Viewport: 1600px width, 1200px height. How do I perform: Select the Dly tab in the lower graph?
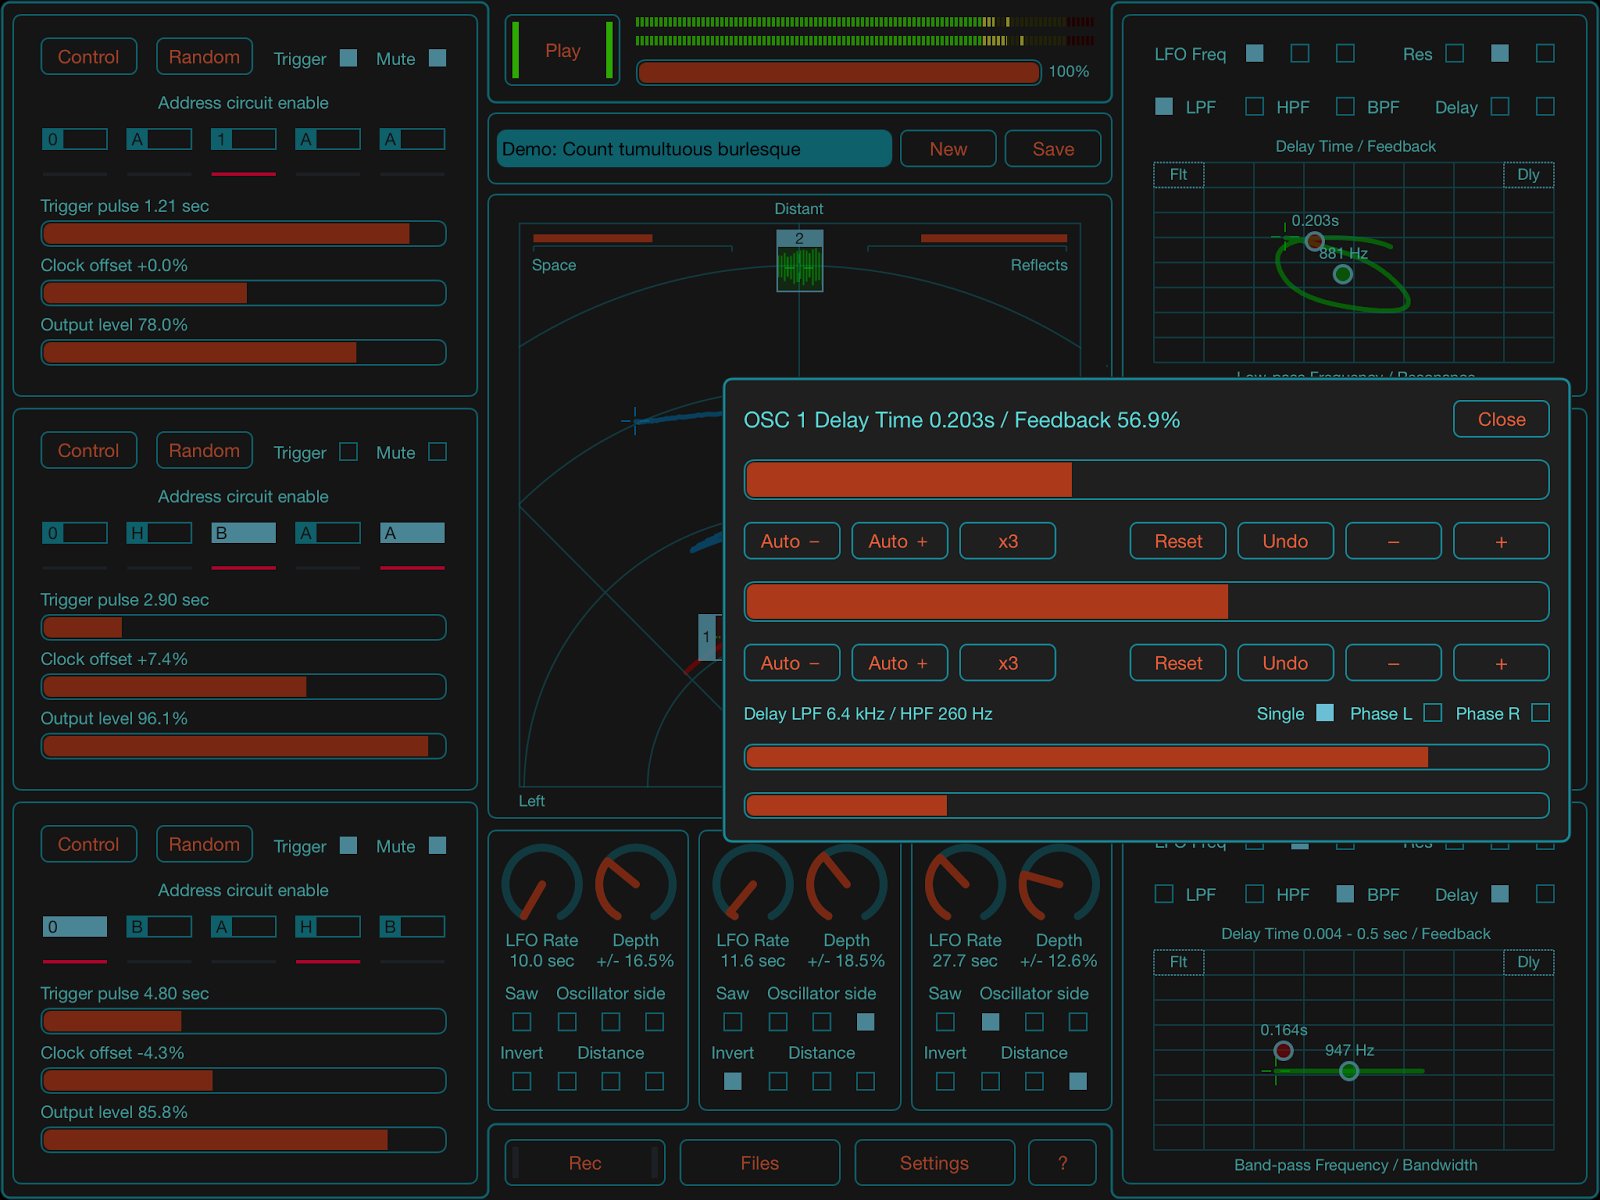click(x=1529, y=962)
